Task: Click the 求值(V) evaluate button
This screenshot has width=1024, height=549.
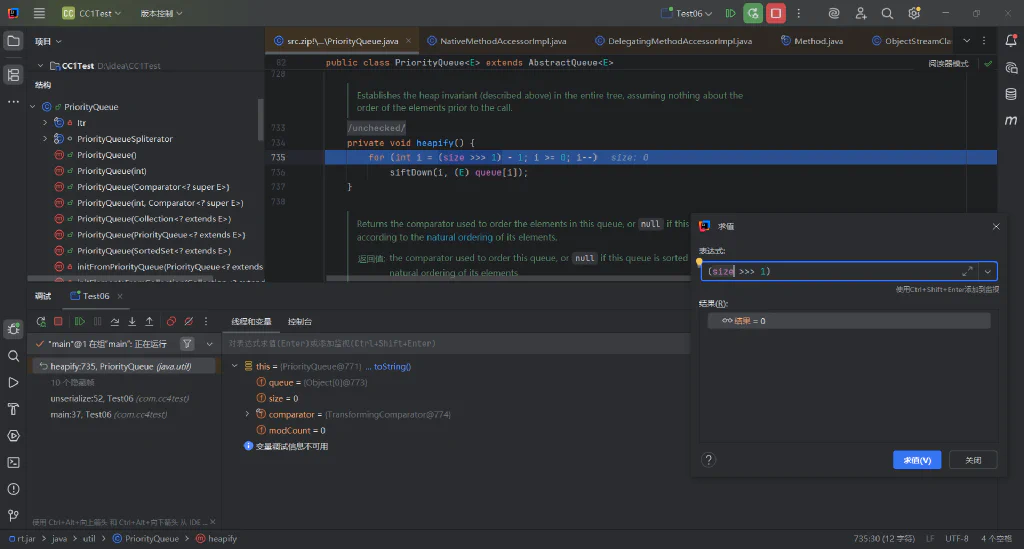Action: tap(917, 460)
